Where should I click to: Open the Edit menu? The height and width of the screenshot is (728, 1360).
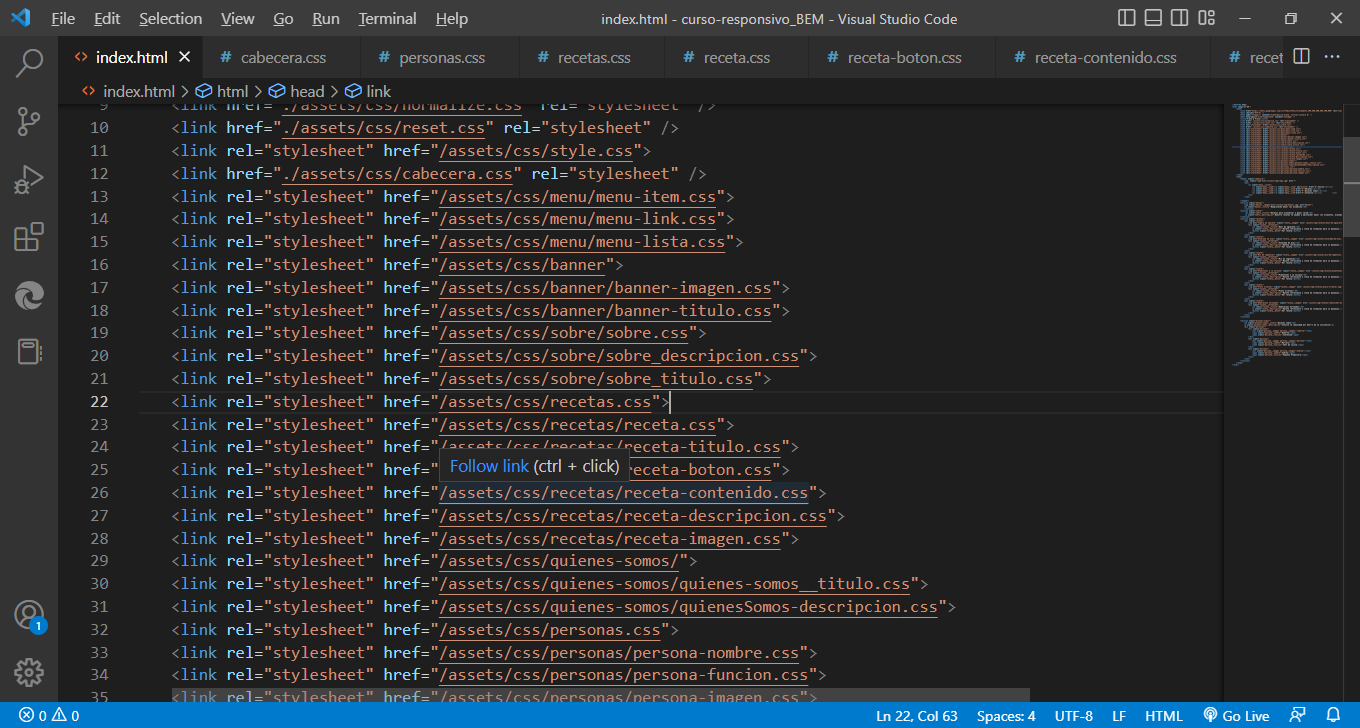pyautogui.click(x=107, y=19)
